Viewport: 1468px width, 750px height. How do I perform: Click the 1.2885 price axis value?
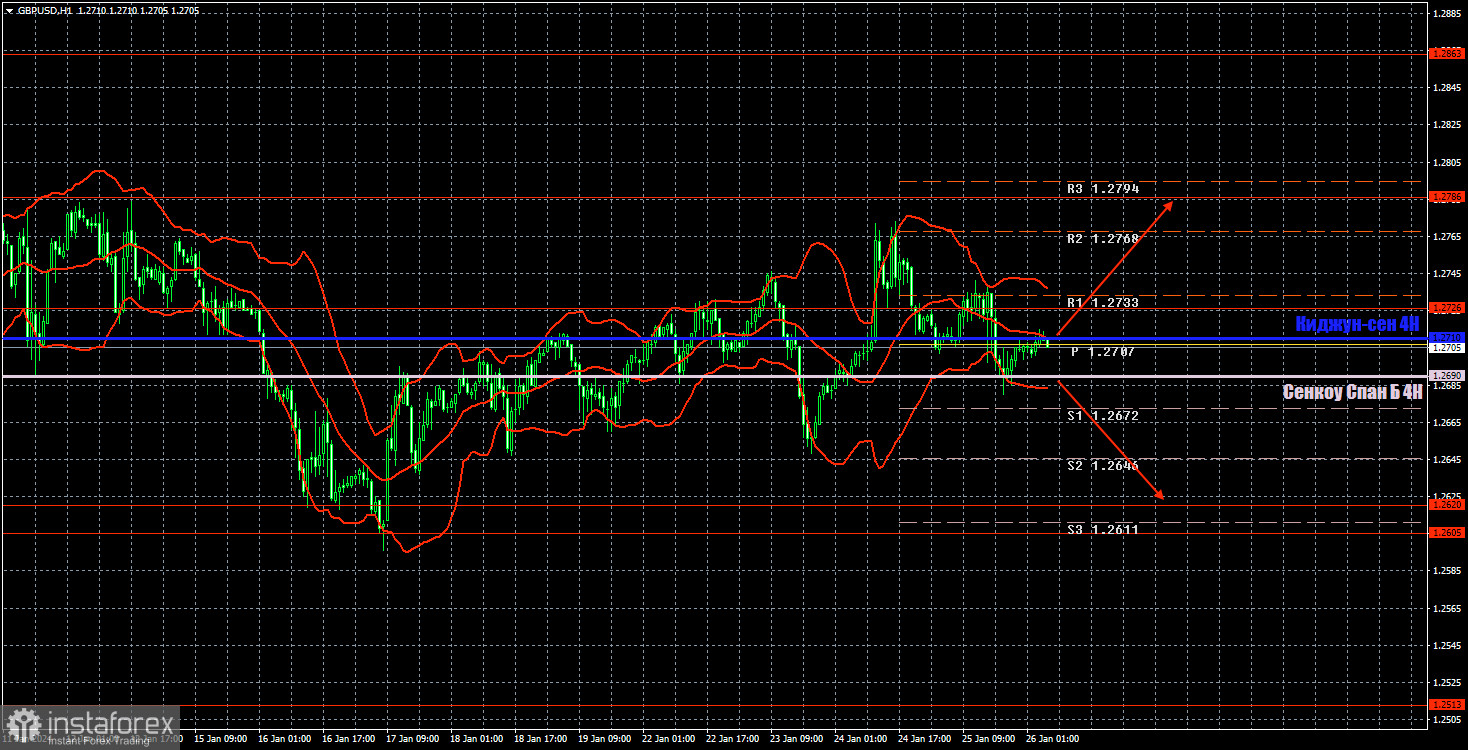(x=1447, y=14)
